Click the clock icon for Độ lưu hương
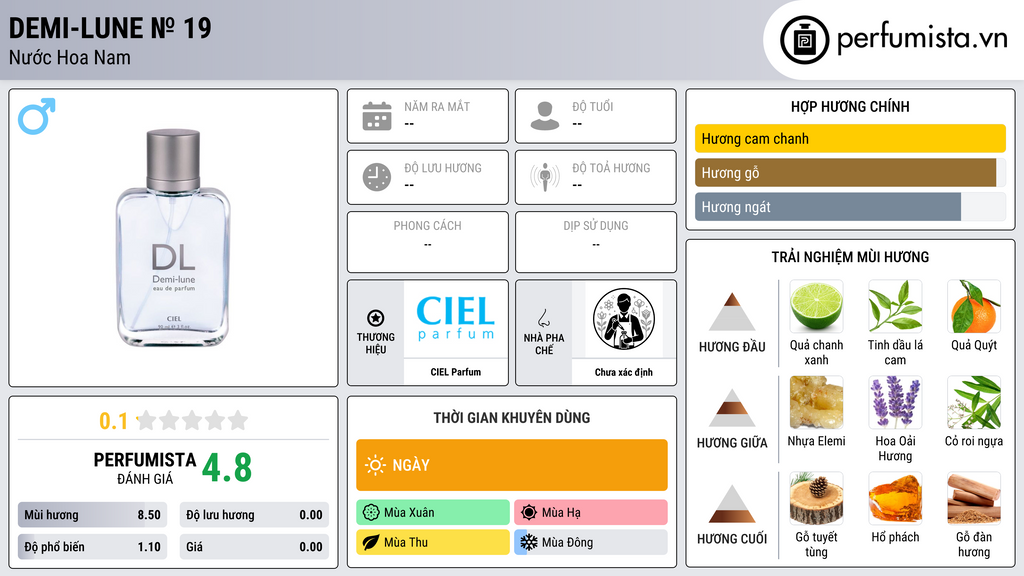Viewport: 1024px width, 576px height. [x=377, y=177]
